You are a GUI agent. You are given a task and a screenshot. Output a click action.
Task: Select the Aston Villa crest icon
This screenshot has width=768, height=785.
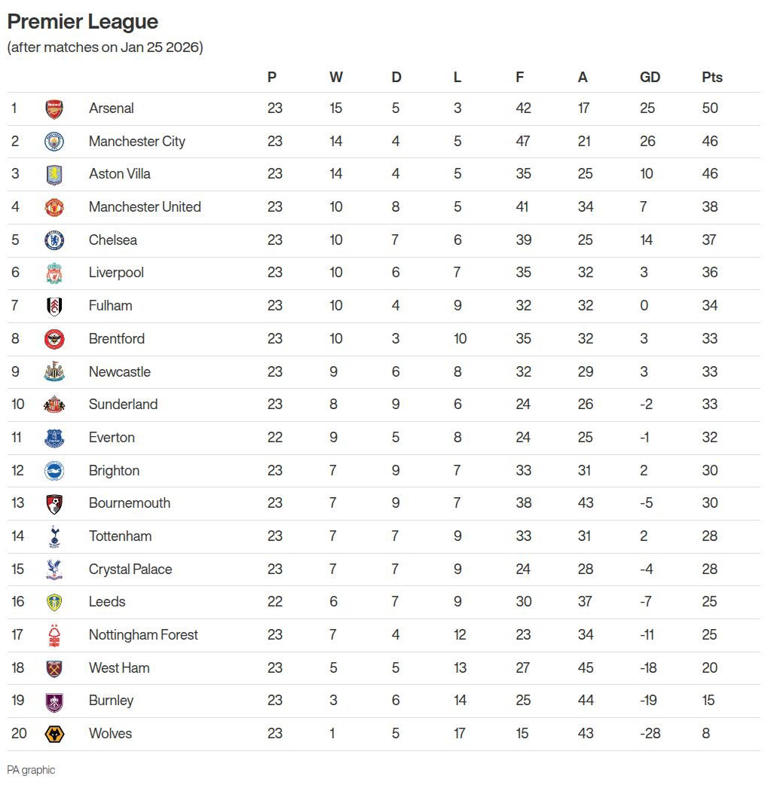tap(54, 175)
